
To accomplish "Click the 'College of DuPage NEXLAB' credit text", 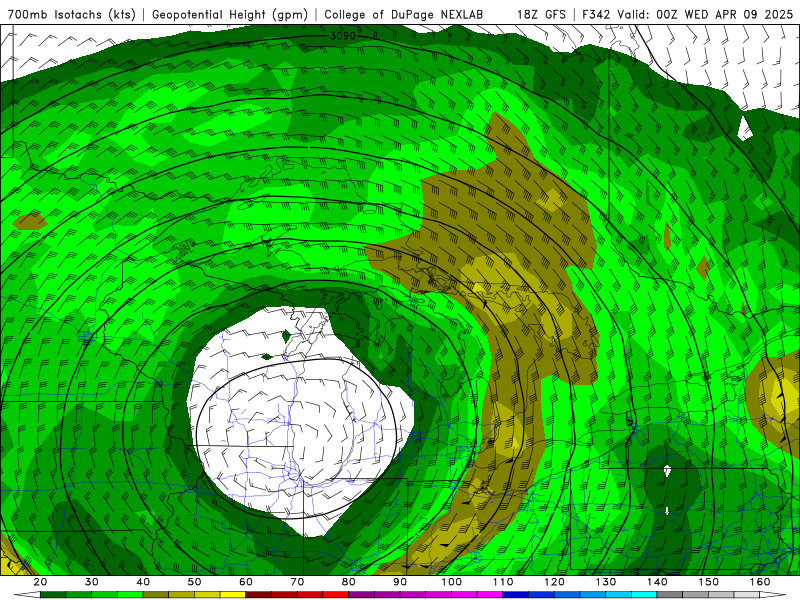I will click(x=403, y=14).
